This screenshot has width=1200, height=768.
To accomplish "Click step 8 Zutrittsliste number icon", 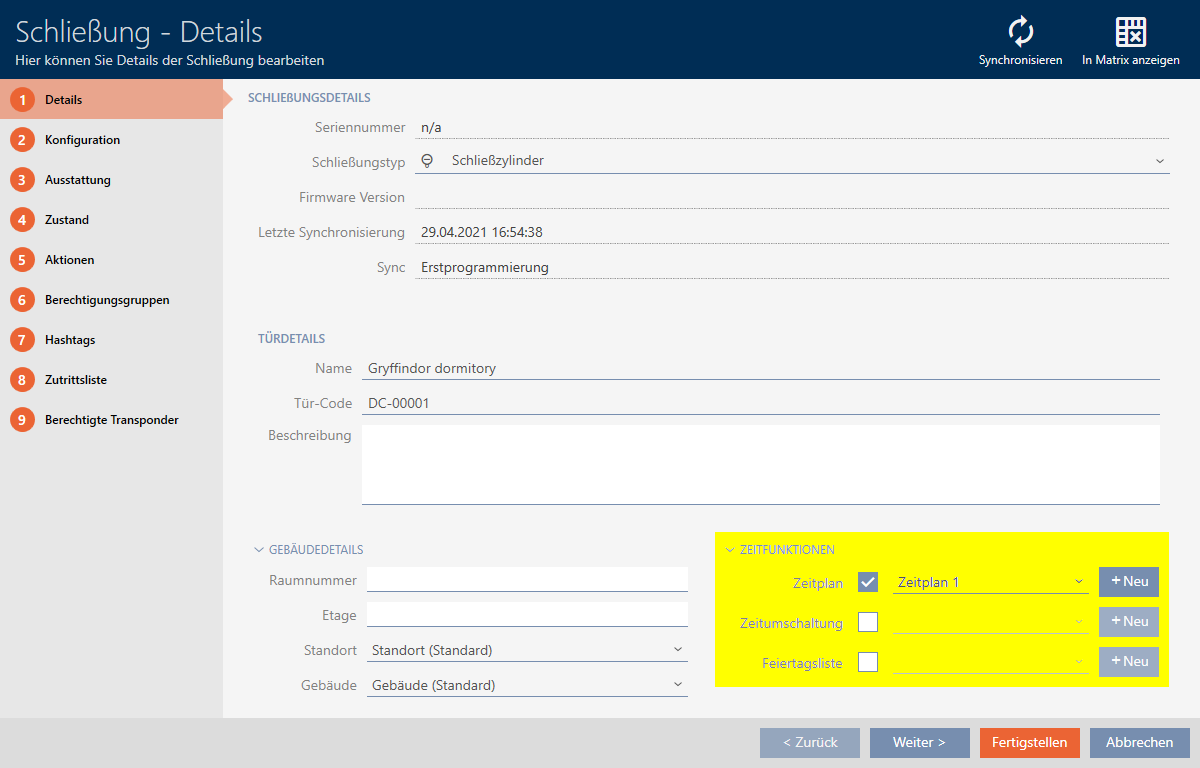I will (x=22, y=380).
